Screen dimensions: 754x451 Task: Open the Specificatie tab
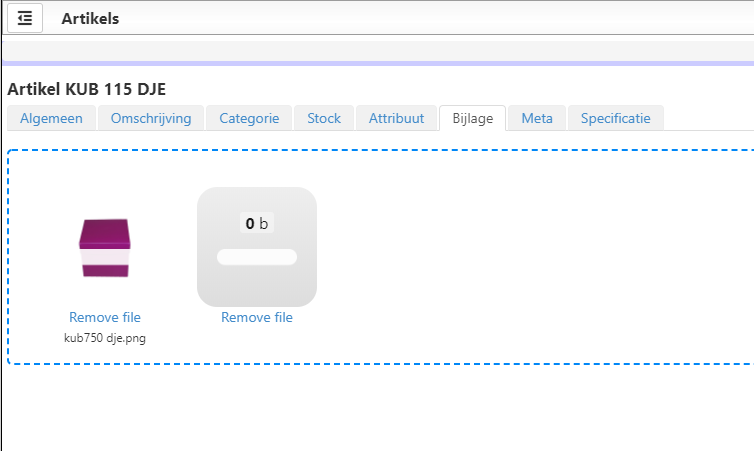[615, 118]
